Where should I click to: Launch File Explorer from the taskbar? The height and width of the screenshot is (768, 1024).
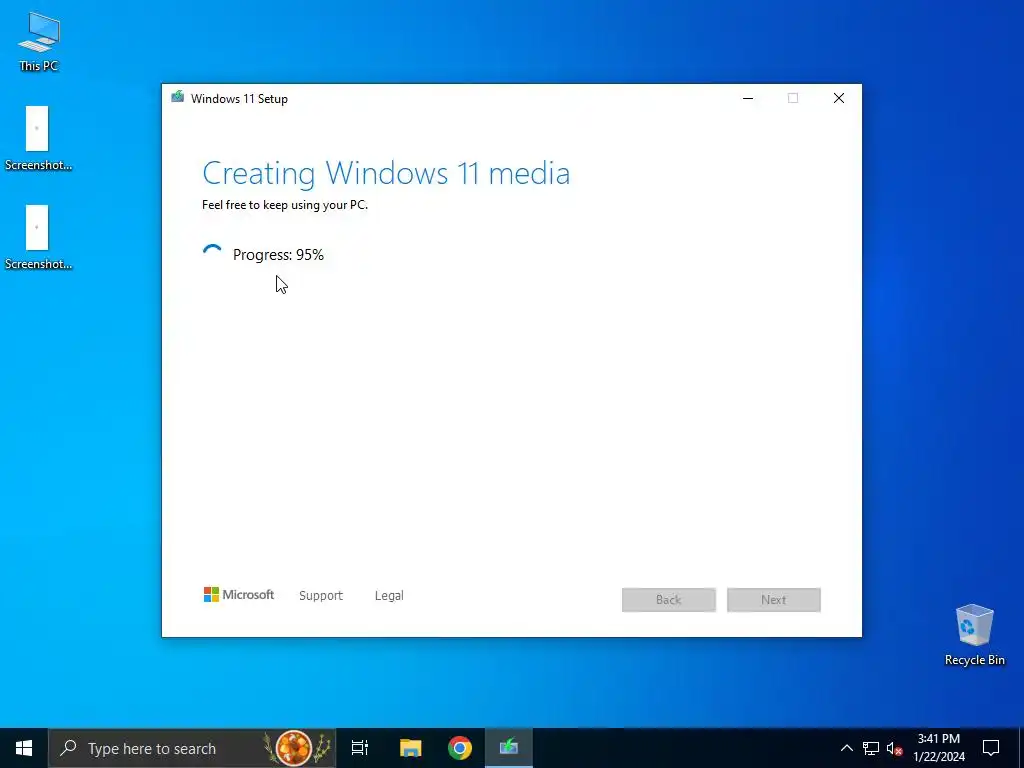410,748
